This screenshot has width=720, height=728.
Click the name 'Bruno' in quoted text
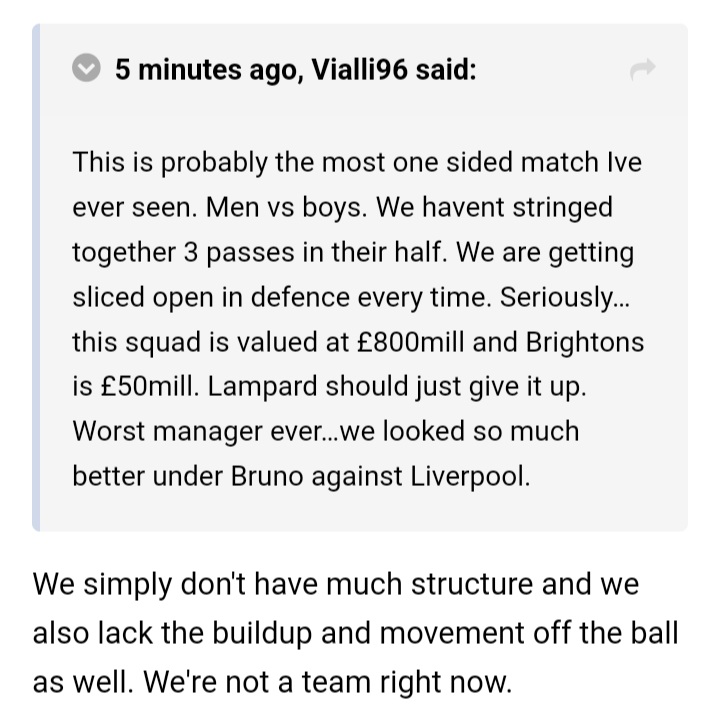(267, 476)
